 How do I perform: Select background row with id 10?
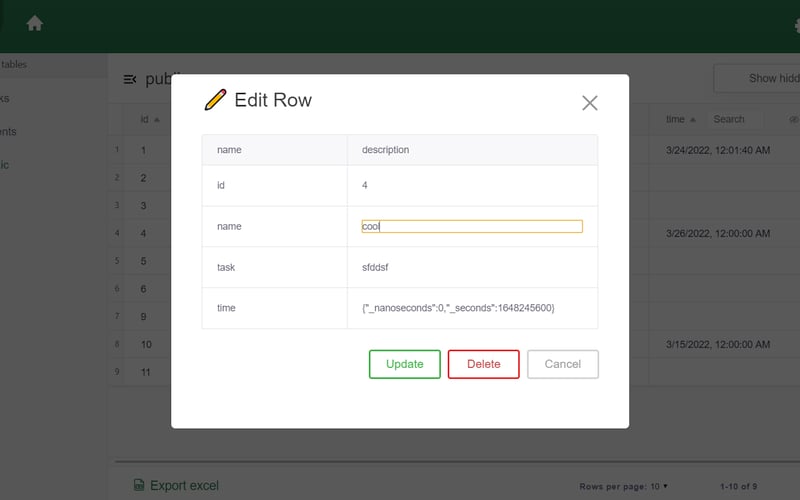coord(146,344)
